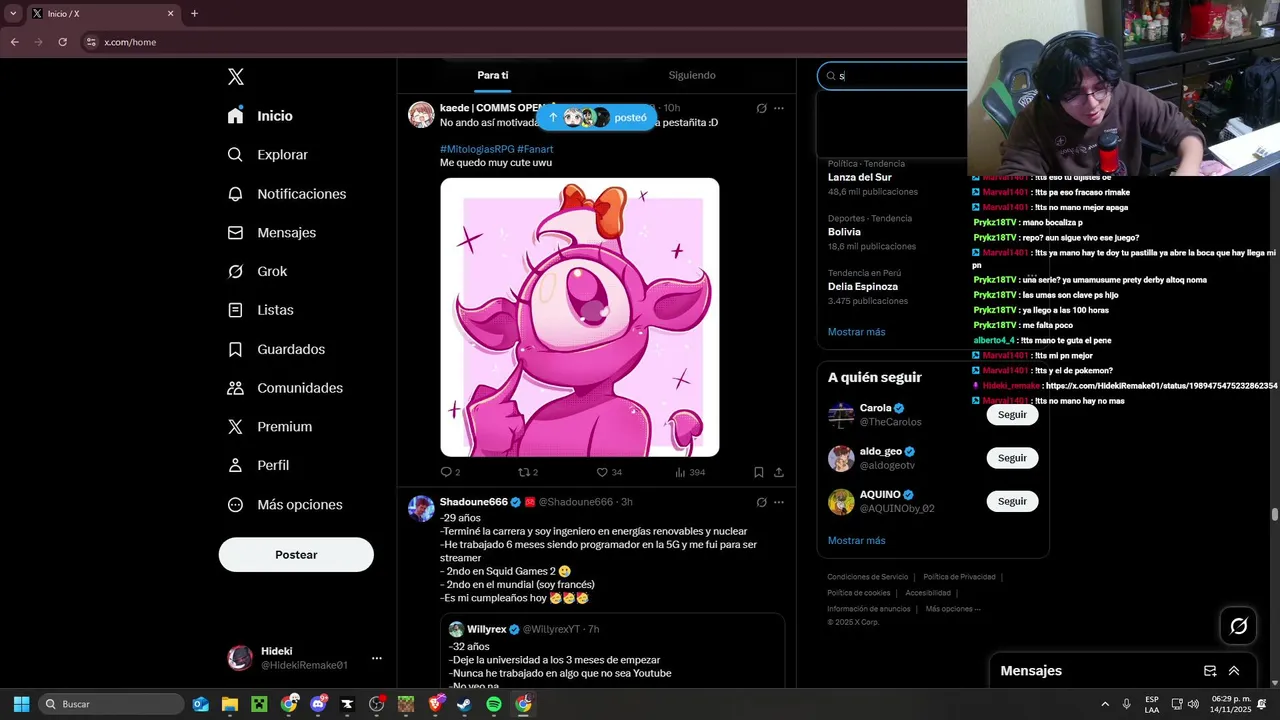Open Política de cookies link
Viewport: 1280px width, 720px height.
point(858,593)
